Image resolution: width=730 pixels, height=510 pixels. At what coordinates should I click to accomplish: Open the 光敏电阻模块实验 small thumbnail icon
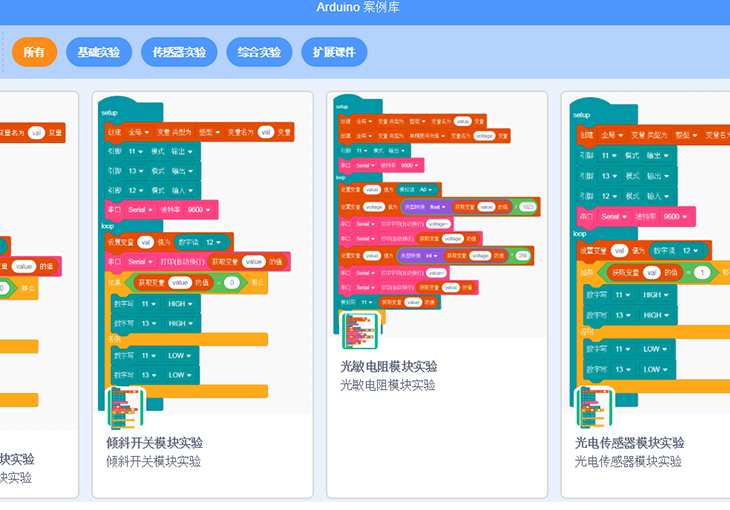click(x=360, y=331)
